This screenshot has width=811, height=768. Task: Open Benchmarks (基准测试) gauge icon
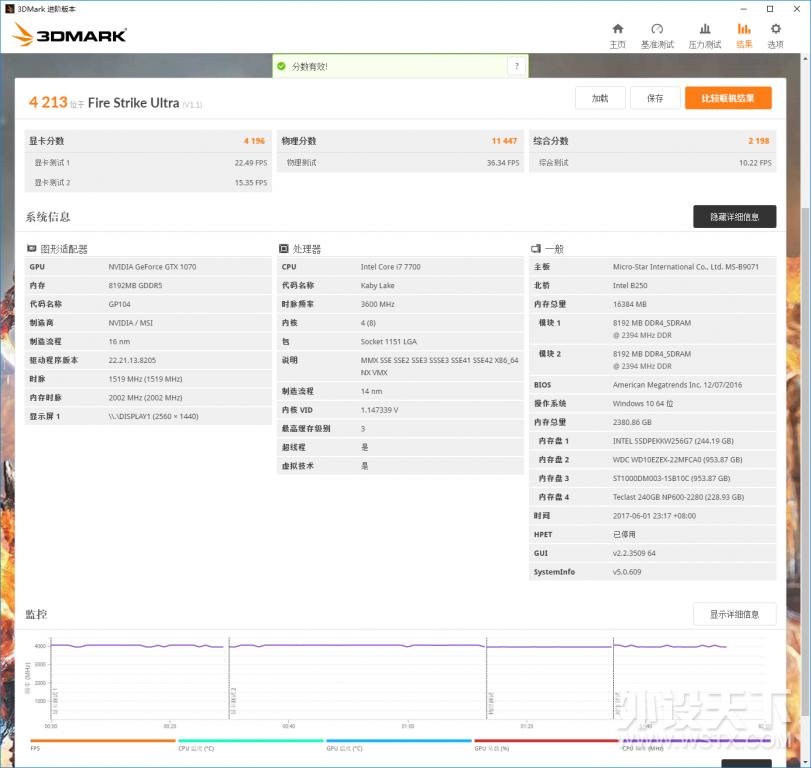(657, 35)
